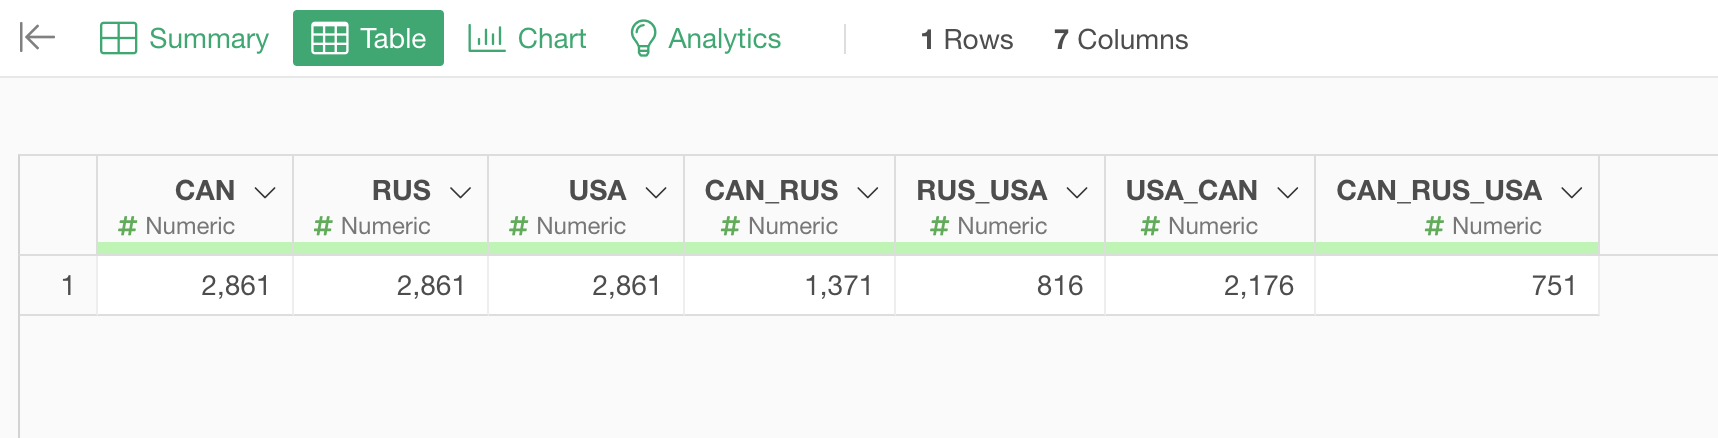Expand the USA_CAN column menu

pos(1288,192)
